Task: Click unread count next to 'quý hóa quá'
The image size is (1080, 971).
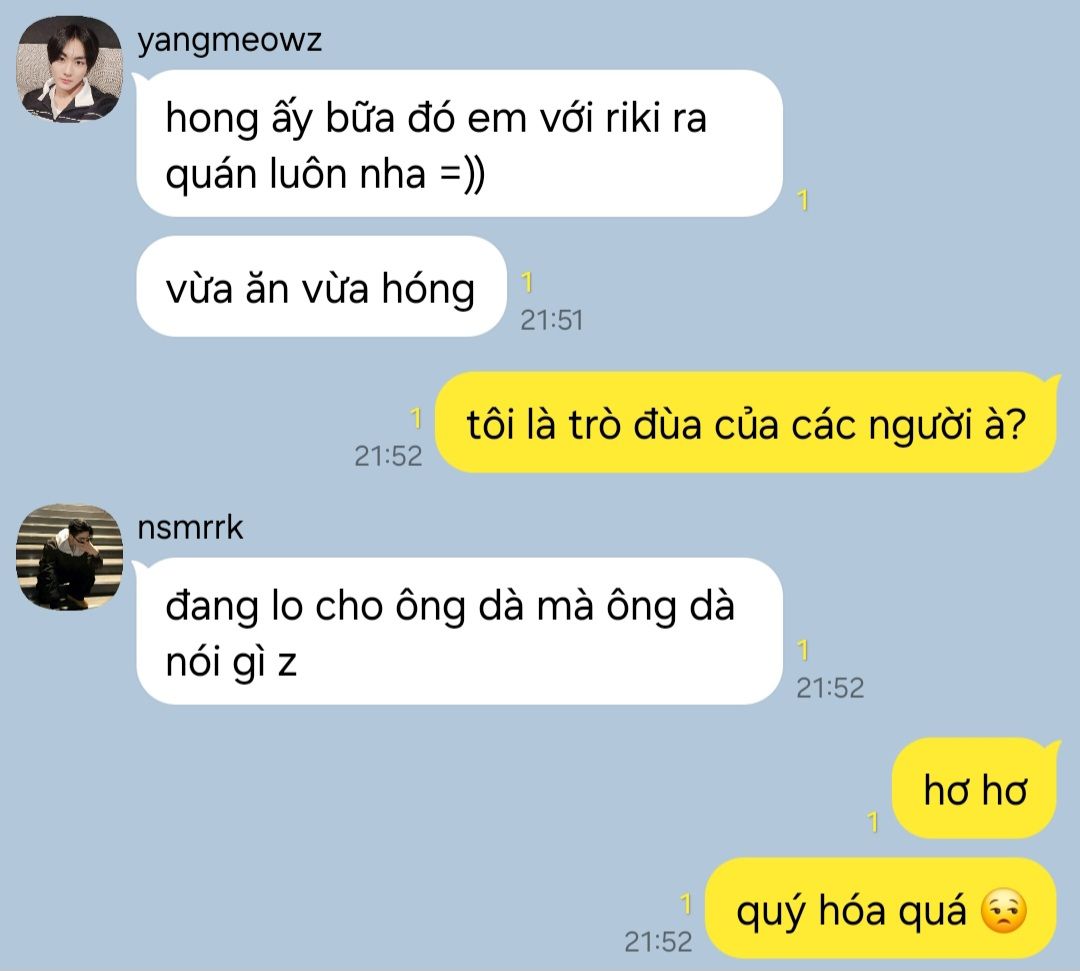Action: 685,904
